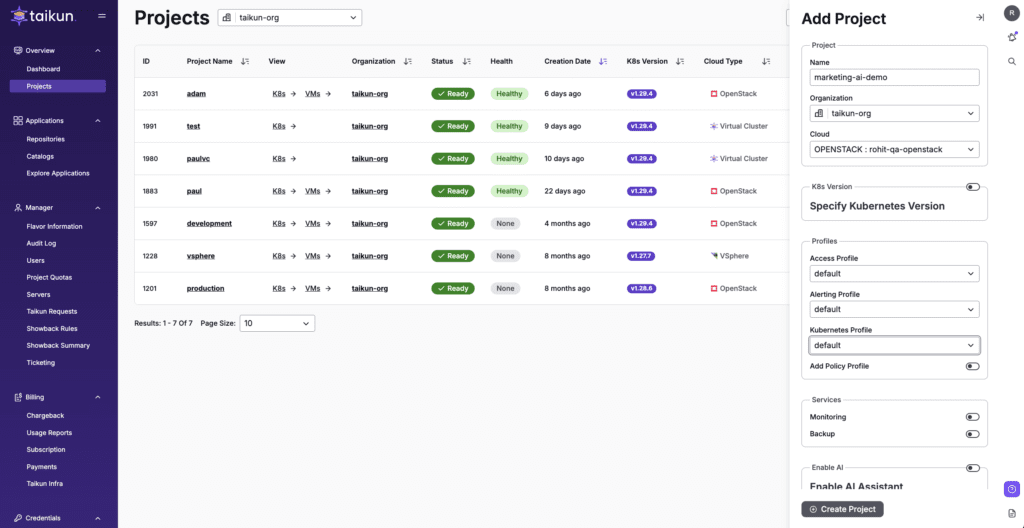Collapse the Add Project side panel
This screenshot has height=528, width=1024.
click(x=980, y=18)
